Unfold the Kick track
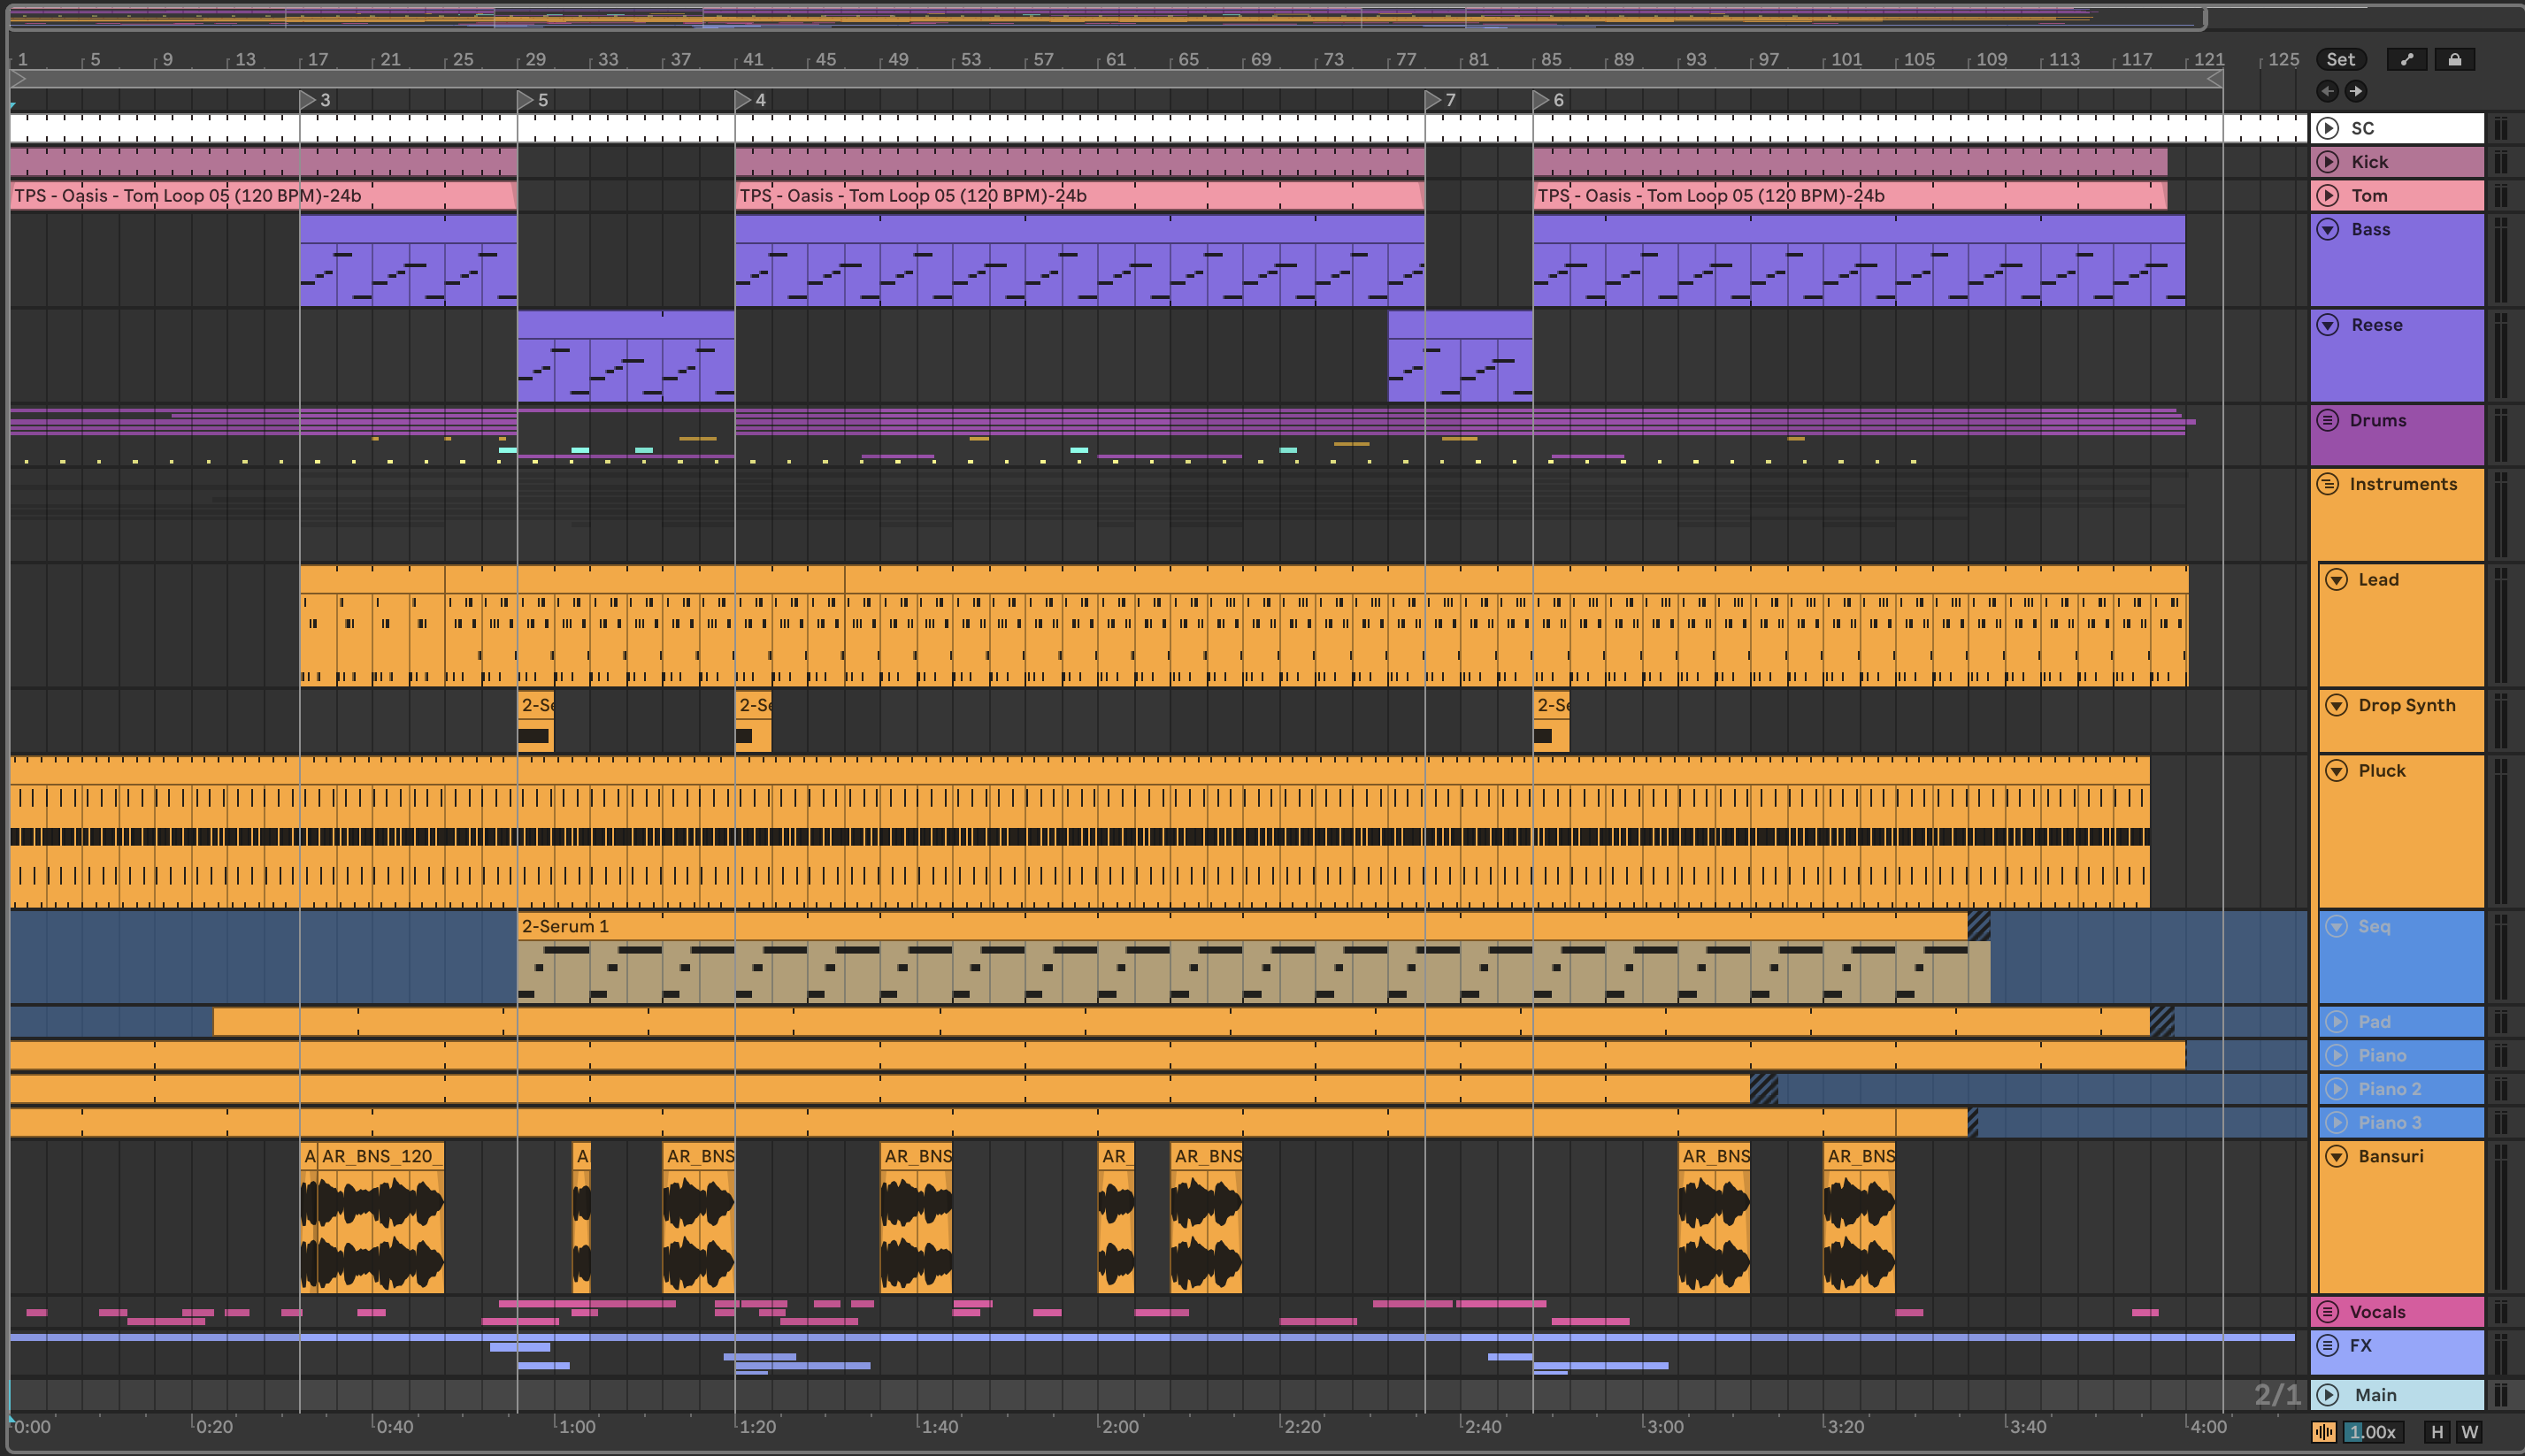The width and height of the screenshot is (2525, 1456). tap(2328, 162)
